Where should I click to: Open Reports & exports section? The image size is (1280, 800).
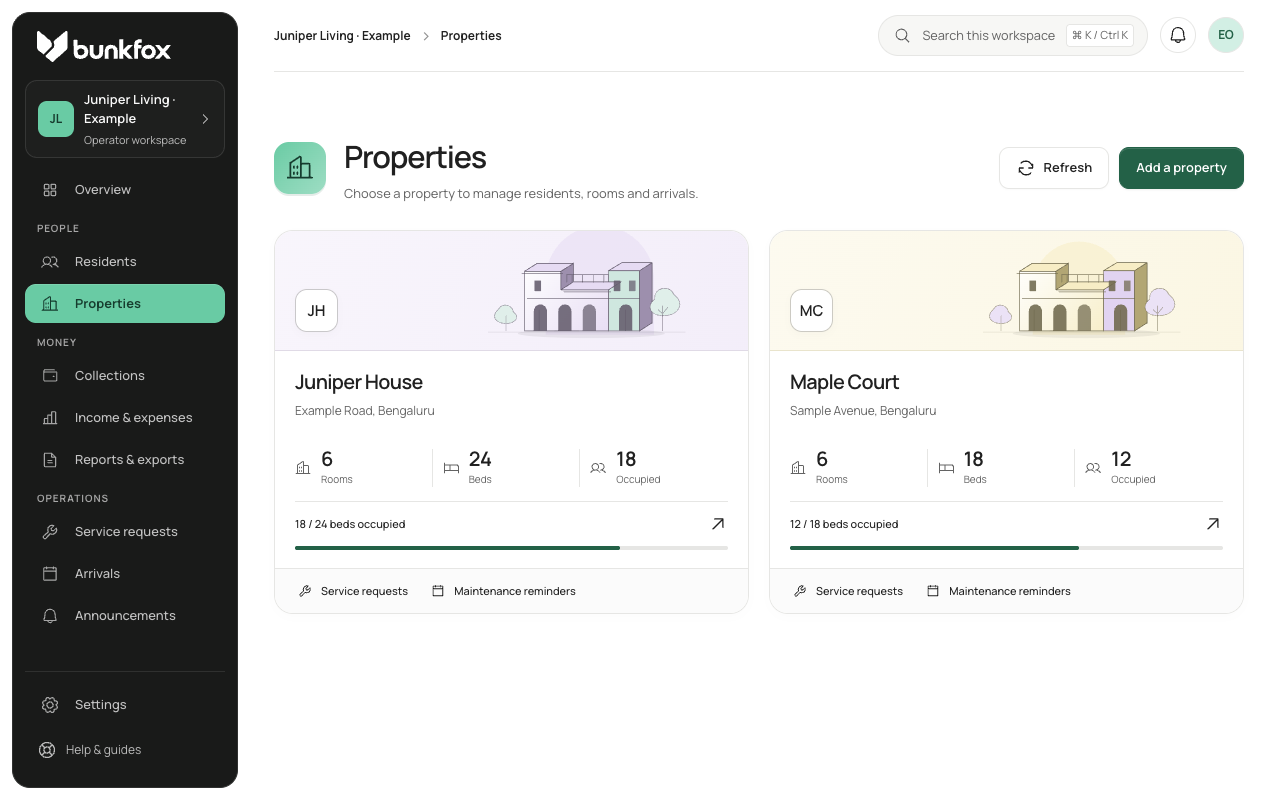(x=125, y=460)
